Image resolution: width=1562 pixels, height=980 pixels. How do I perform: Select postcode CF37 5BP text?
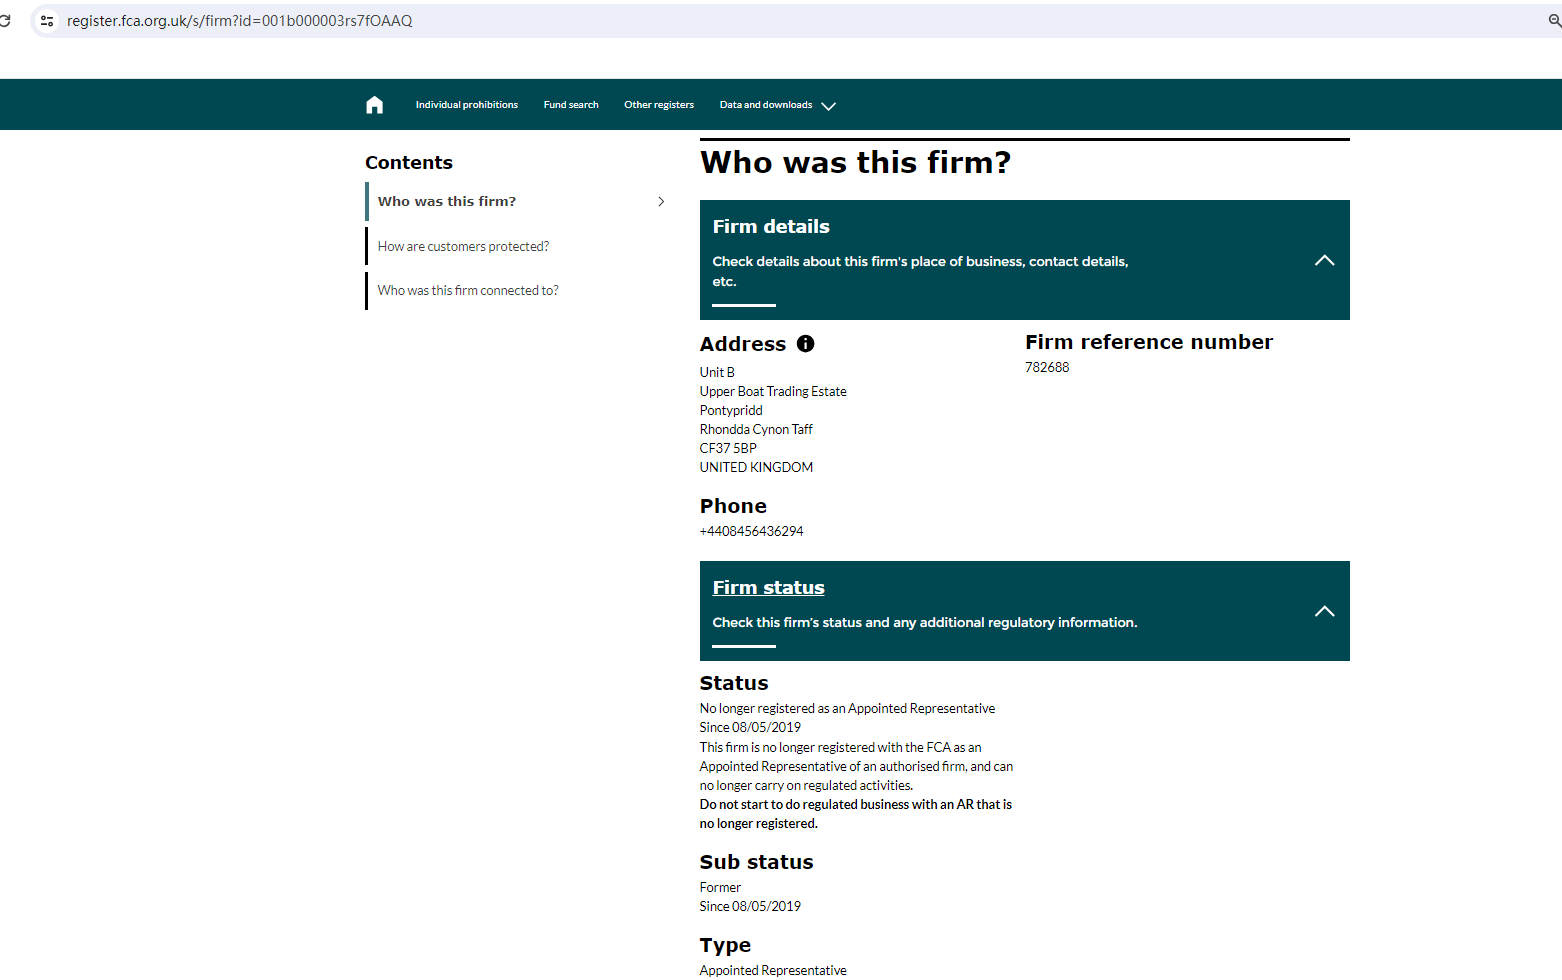pyautogui.click(x=728, y=448)
